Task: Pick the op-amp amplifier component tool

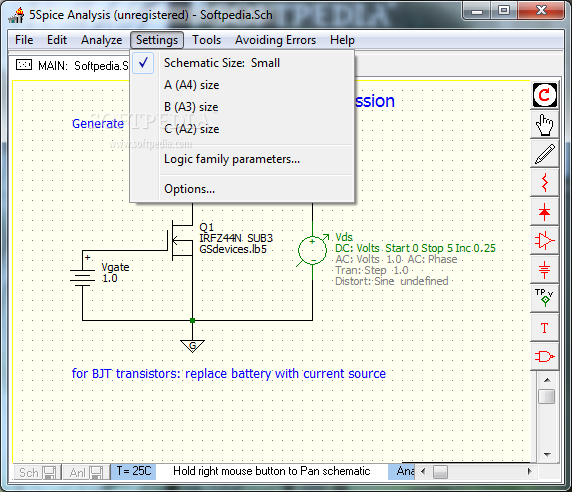Action: (x=545, y=240)
